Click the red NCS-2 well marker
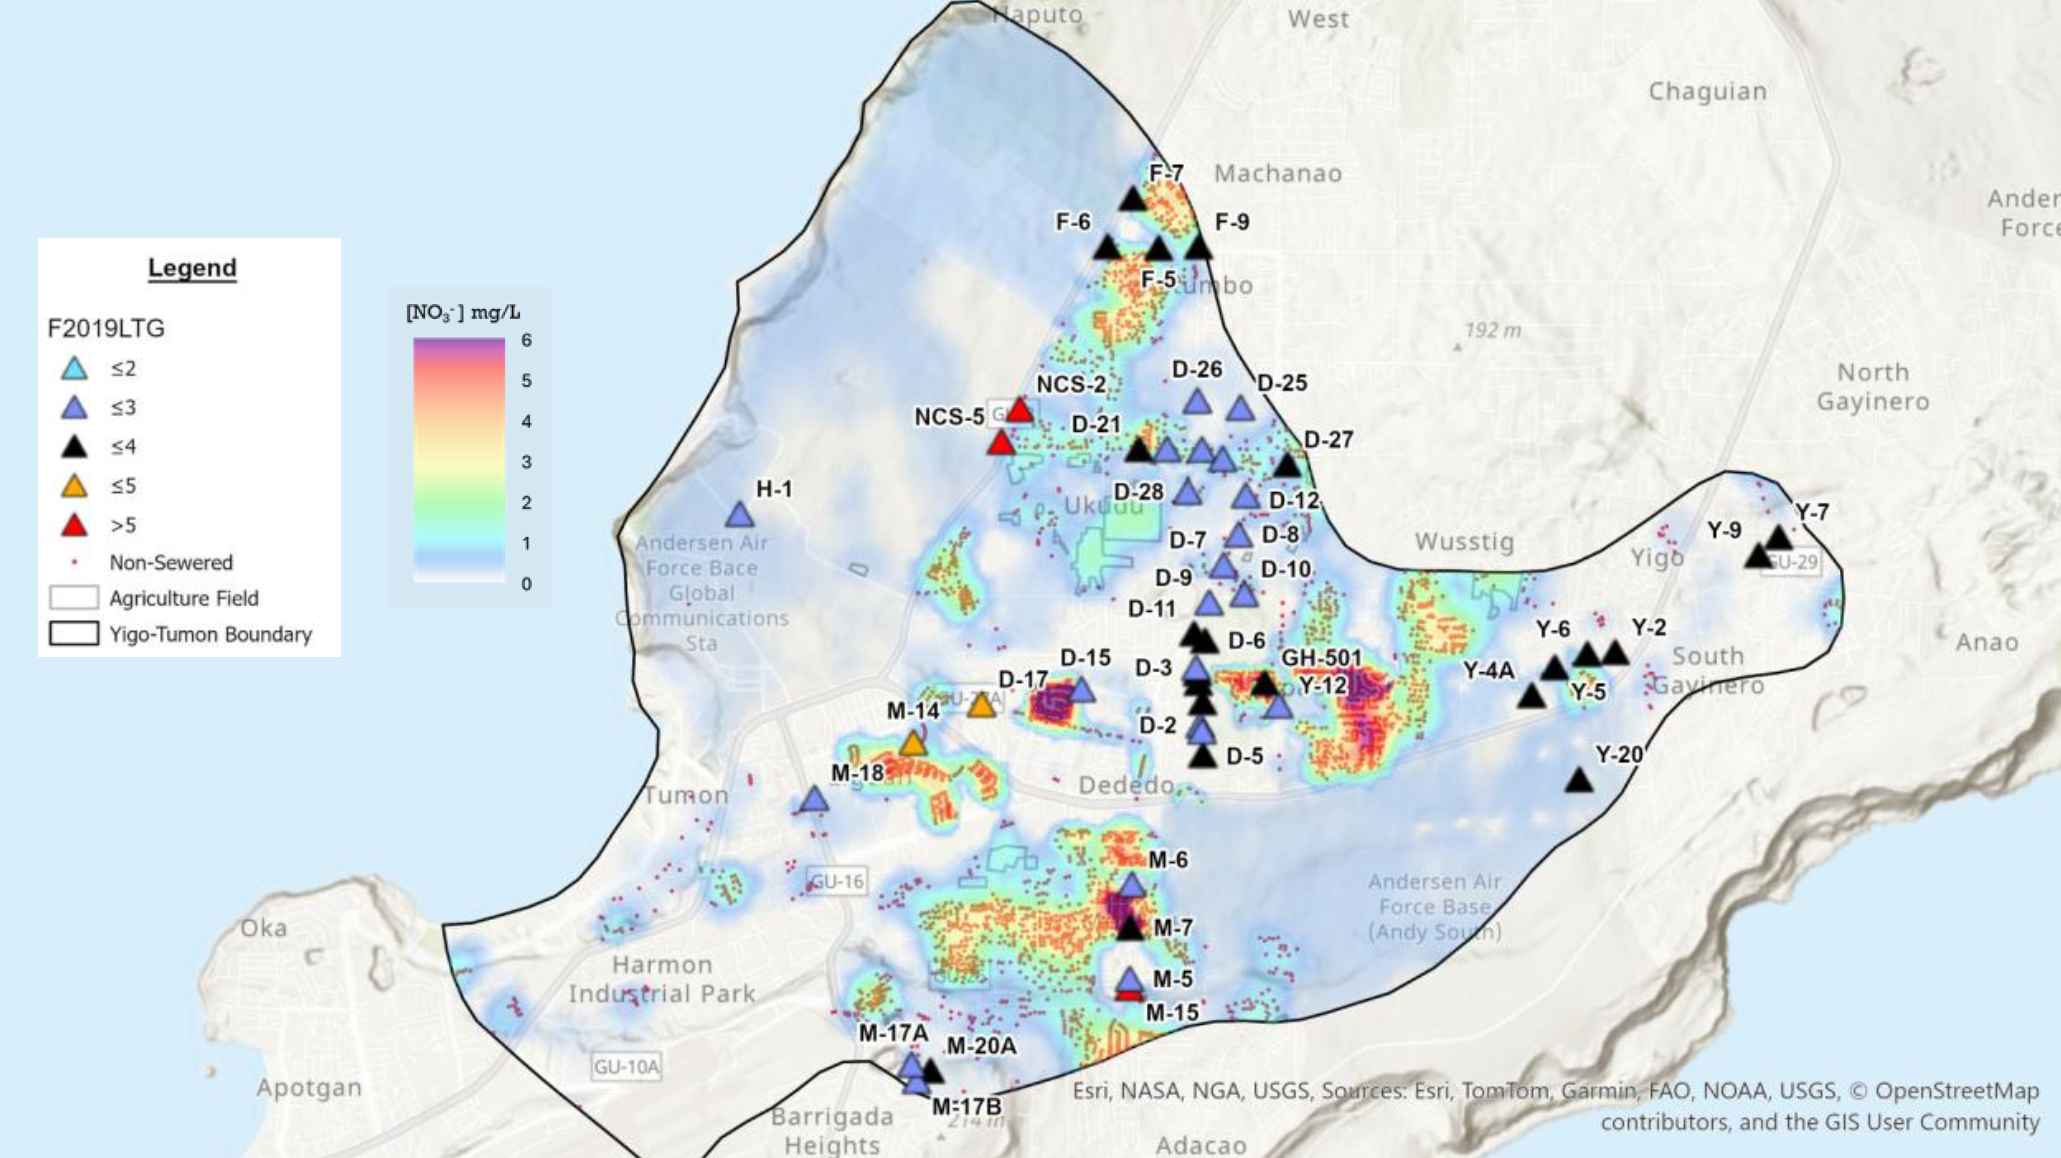Viewport: 2061px width, 1158px height. pyautogui.click(x=1019, y=411)
